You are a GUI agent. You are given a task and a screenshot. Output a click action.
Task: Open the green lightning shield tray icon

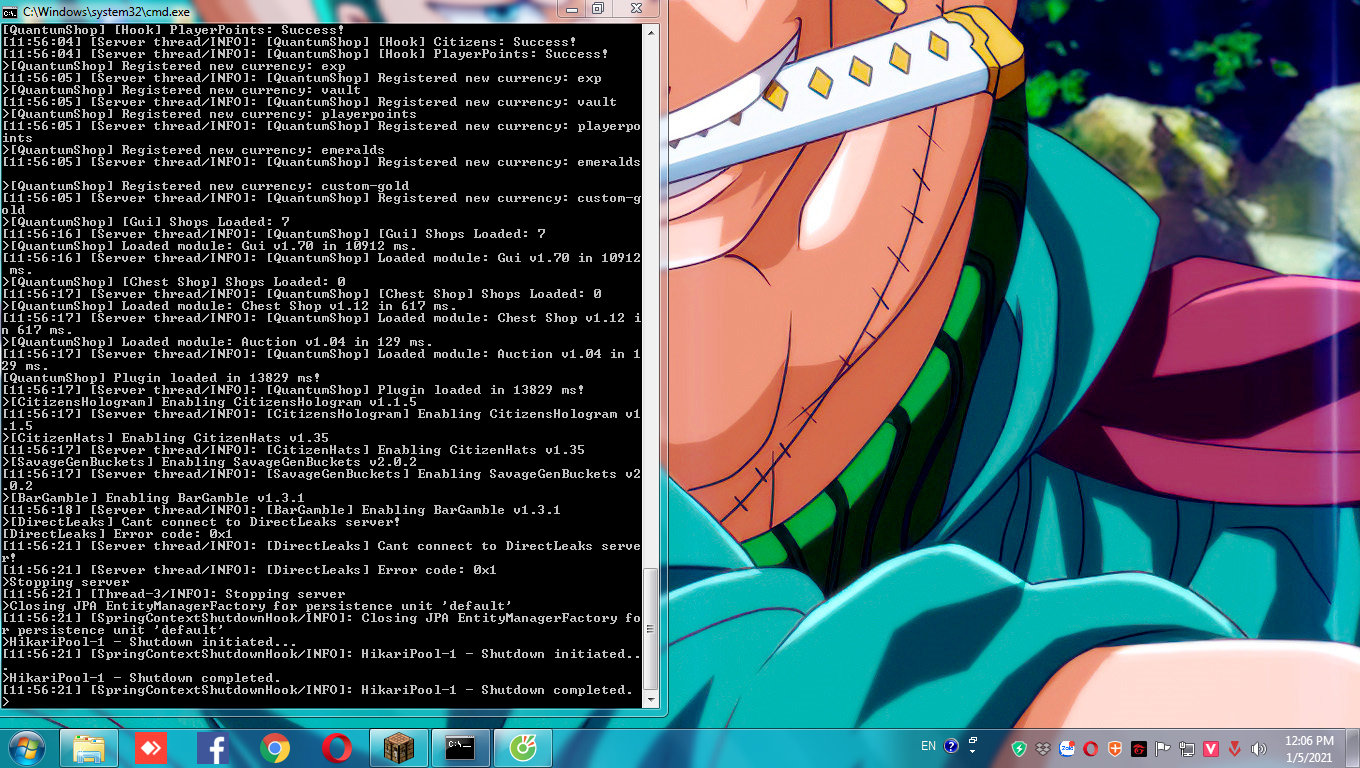(1019, 748)
